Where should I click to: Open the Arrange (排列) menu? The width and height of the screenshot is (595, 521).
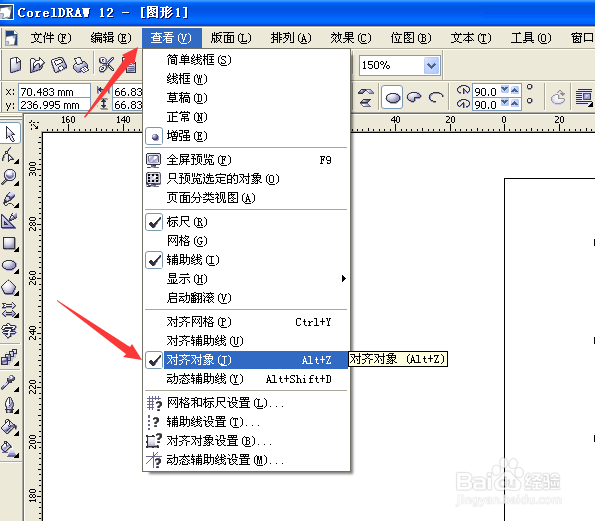(291, 38)
